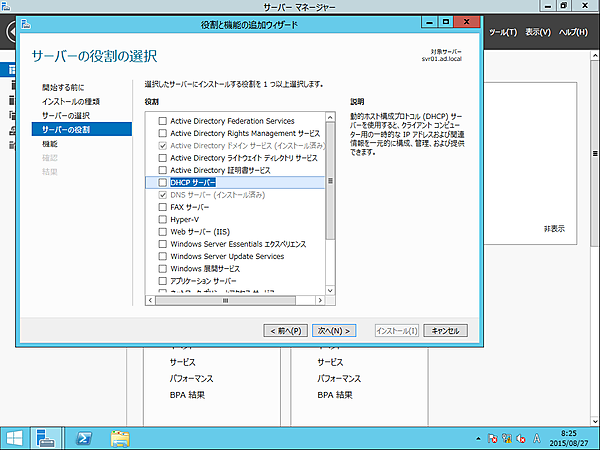Click the キャンセル button
Image resolution: width=600 pixels, height=450 pixels.
point(445,331)
